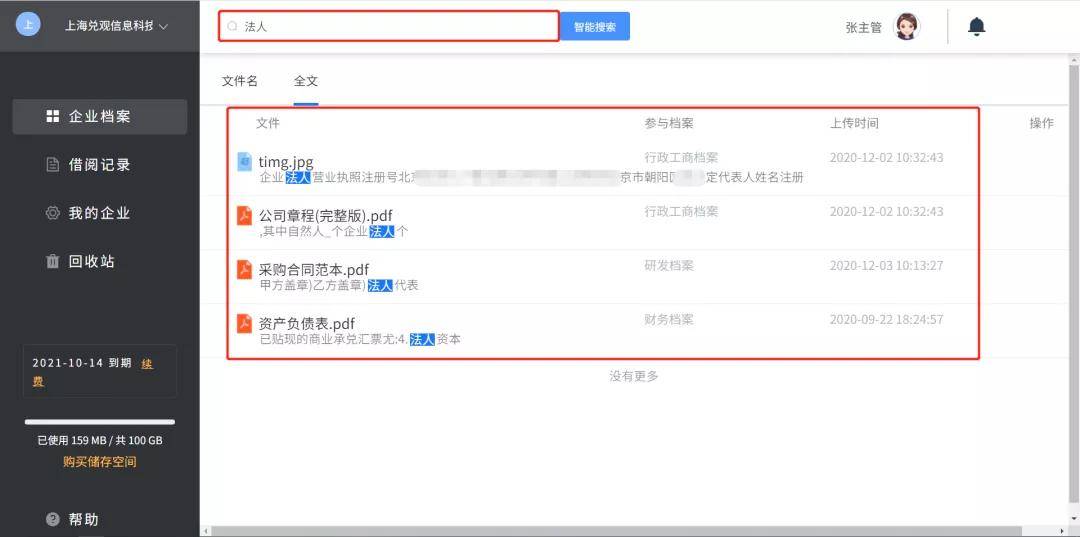The height and width of the screenshot is (537, 1080).
Task: Open 借阅记录 in the sidebar
Action: coord(100,165)
